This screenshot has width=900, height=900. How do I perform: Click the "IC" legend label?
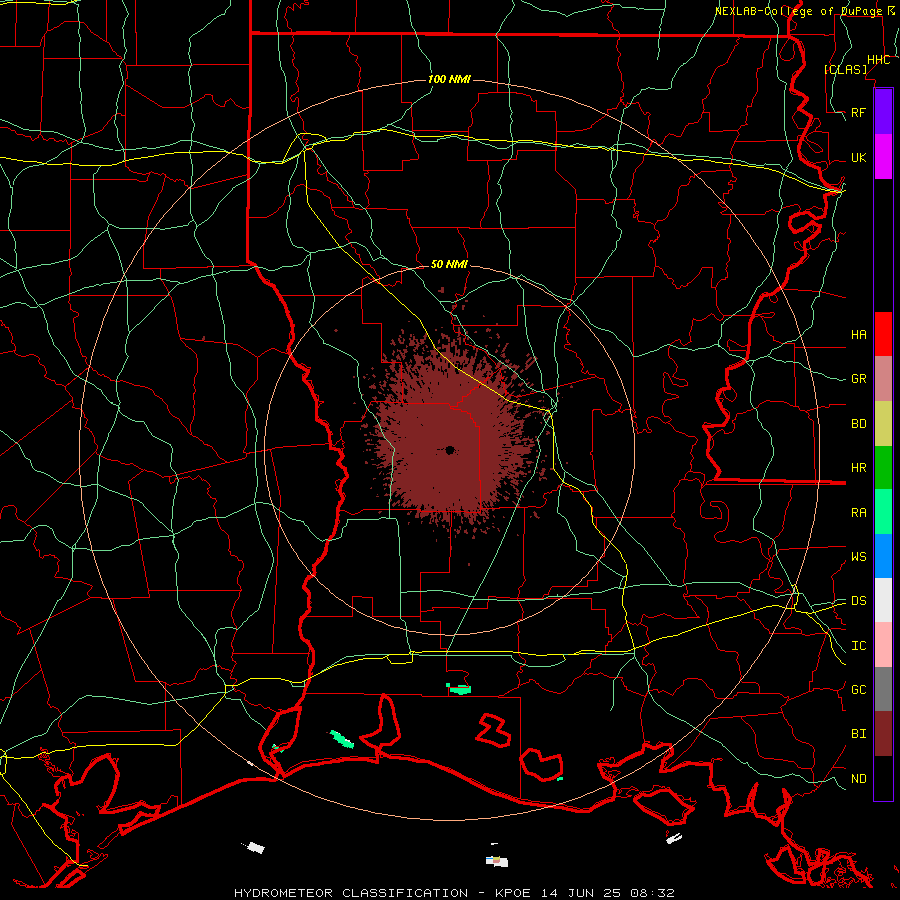858,646
